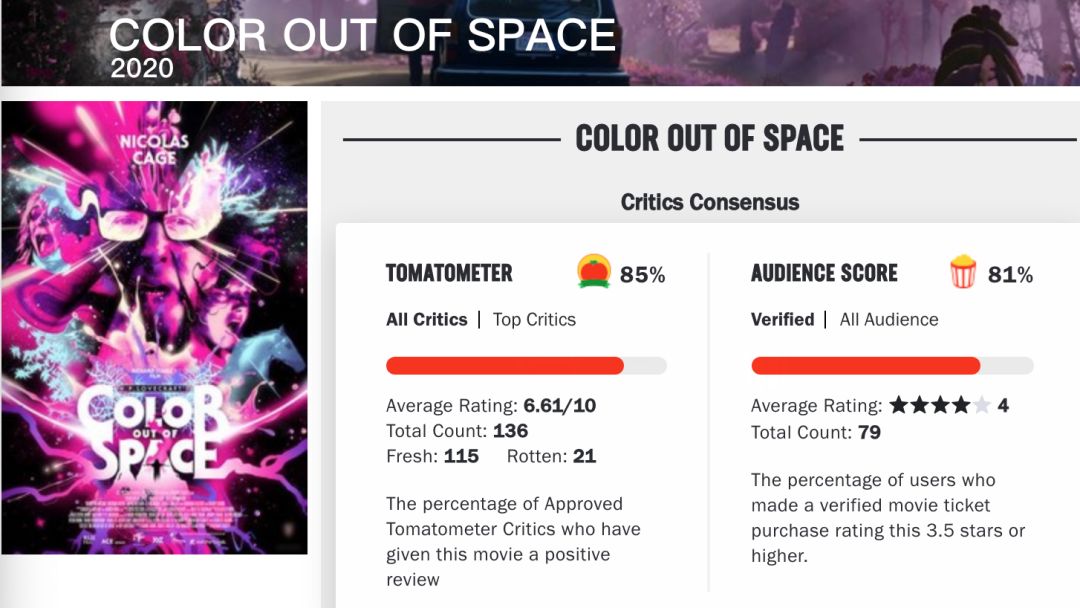The height and width of the screenshot is (608, 1080).
Task: Click the Audience Score progress bar
Action: (866, 366)
